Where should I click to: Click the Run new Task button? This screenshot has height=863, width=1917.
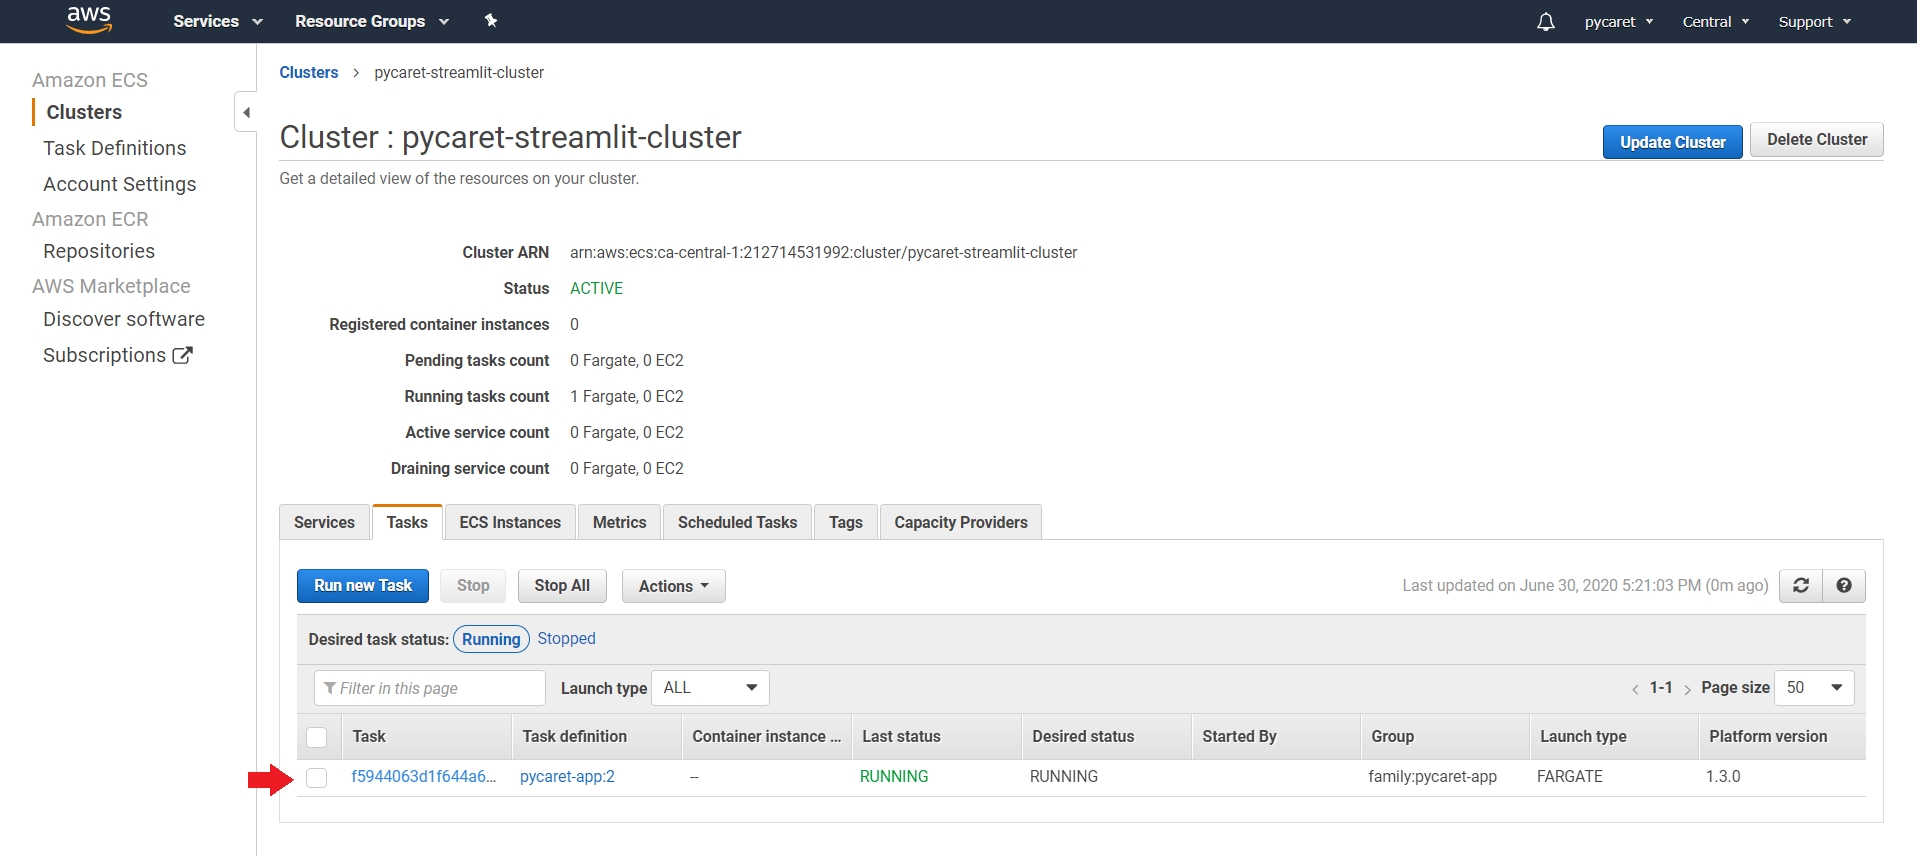pos(363,586)
